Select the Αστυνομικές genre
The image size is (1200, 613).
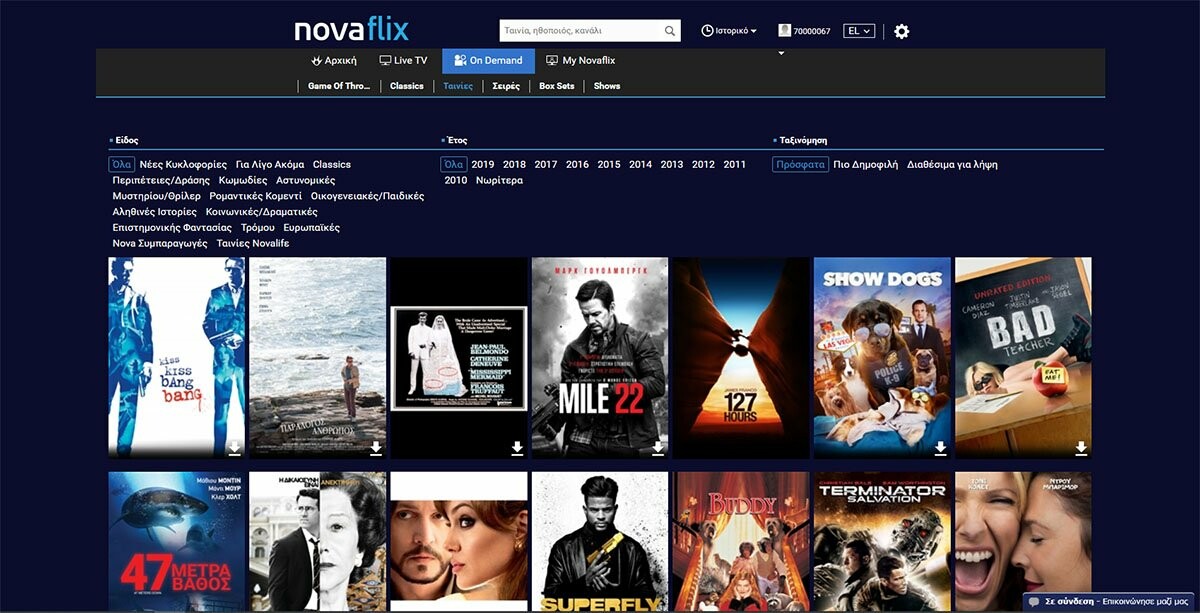pyautogui.click(x=306, y=180)
